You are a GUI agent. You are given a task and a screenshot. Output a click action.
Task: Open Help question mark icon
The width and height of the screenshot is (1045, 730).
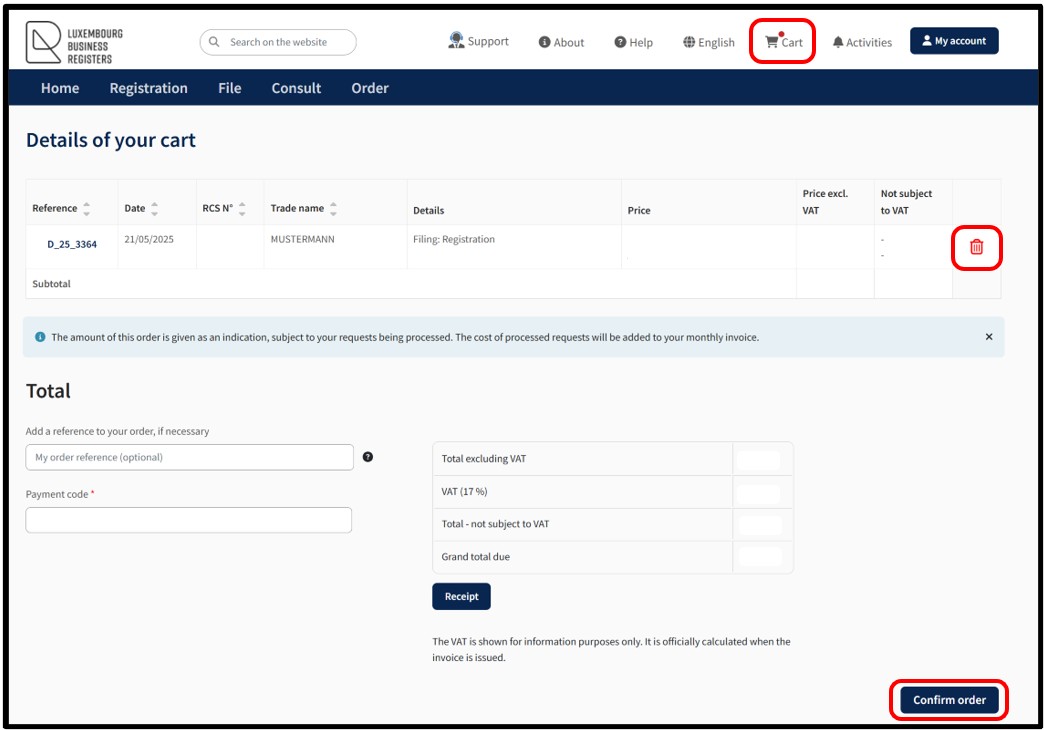point(620,42)
